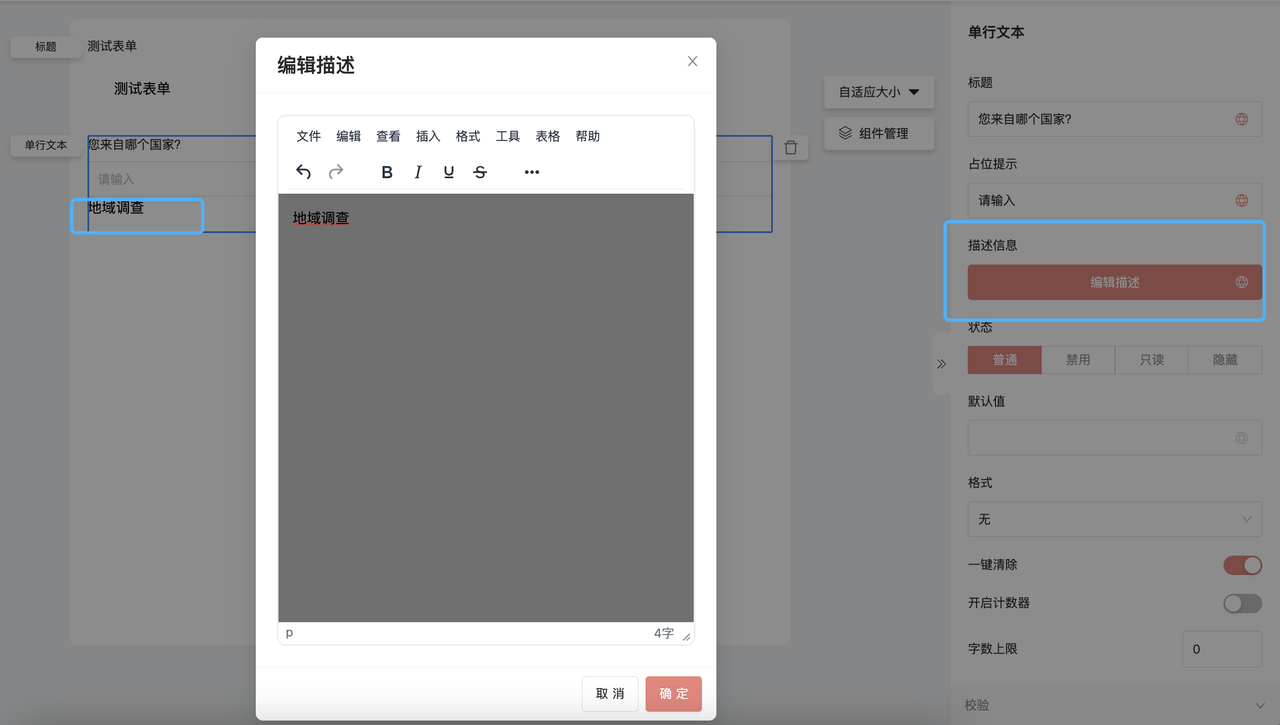This screenshot has height=725, width=1280.
Task: Click the 编辑描述 button in side panel
Action: pos(1115,282)
